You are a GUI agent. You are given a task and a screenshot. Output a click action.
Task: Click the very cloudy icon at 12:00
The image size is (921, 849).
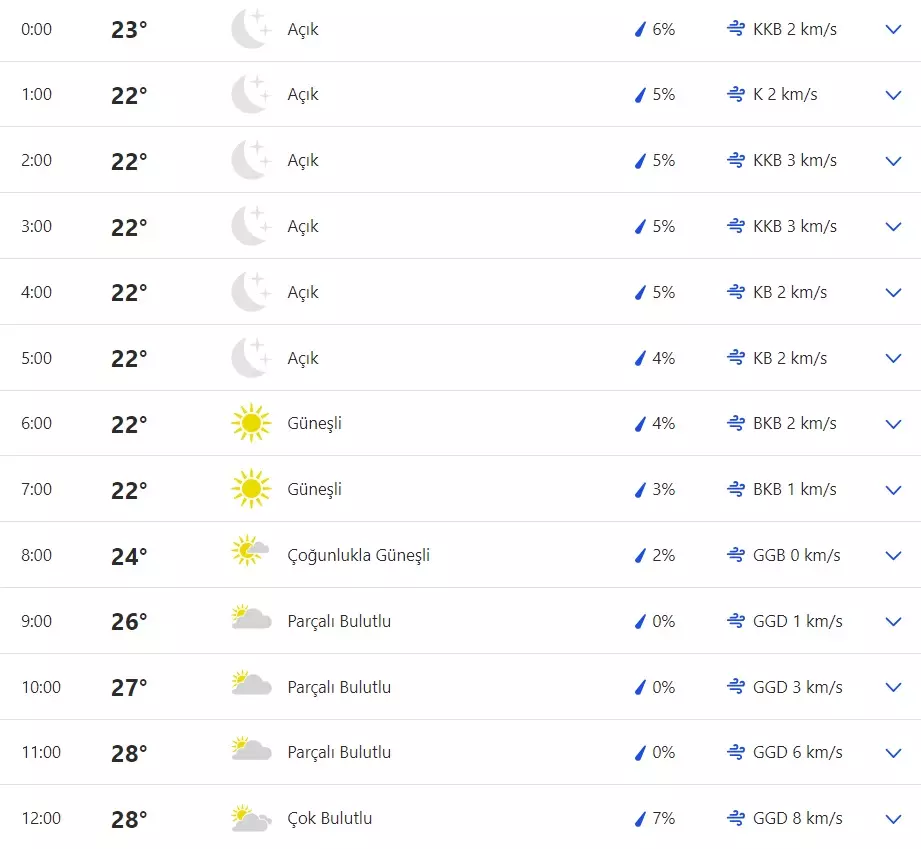tap(250, 818)
